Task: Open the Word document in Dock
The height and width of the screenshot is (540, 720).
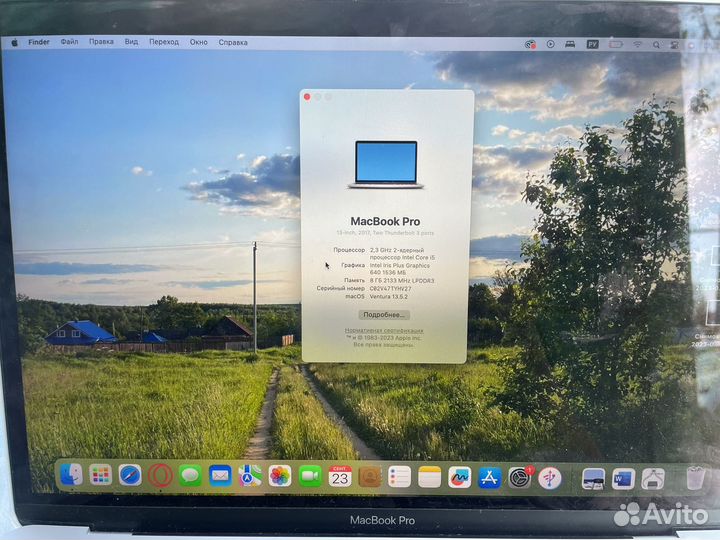Action: (x=623, y=479)
